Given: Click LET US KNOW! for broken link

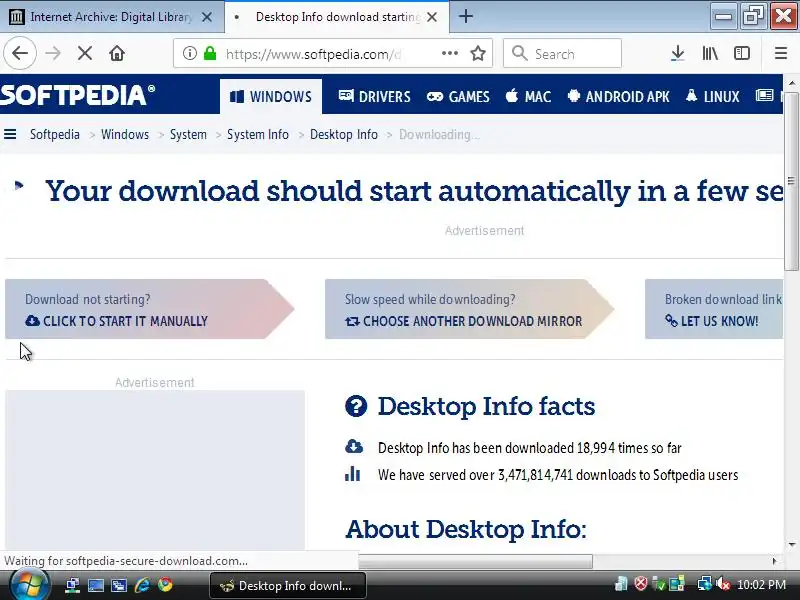Looking at the screenshot, I should 713,309.
